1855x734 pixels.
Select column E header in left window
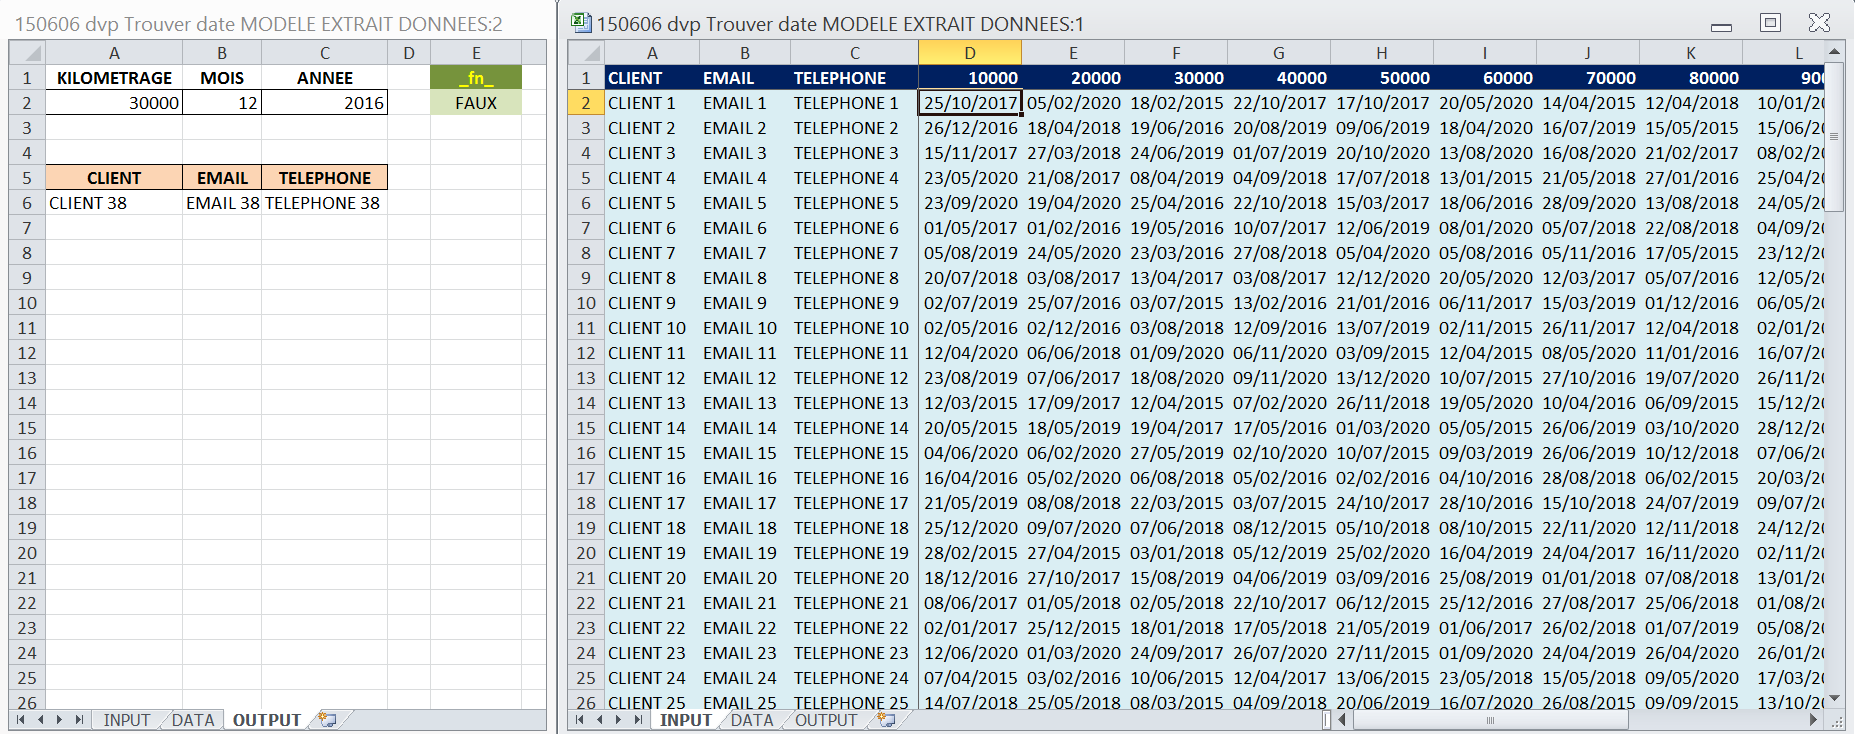point(476,53)
